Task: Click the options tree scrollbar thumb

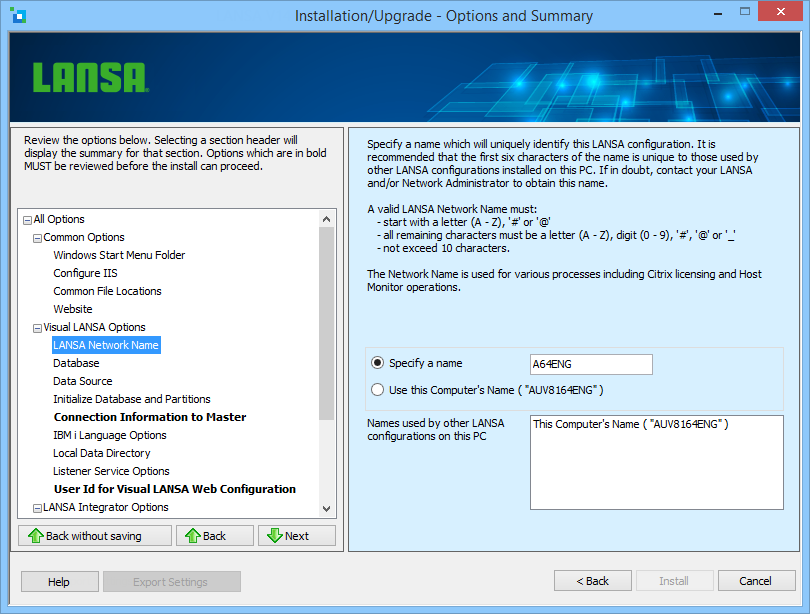Action: (x=326, y=323)
